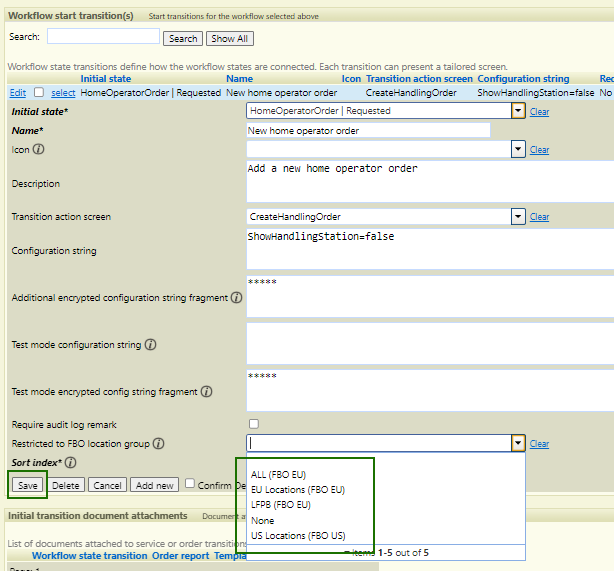The height and width of the screenshot is (571, 614).
Task: Open the Icon dropdown arrow
Action: pyautogui.click(x=518, y=149)
